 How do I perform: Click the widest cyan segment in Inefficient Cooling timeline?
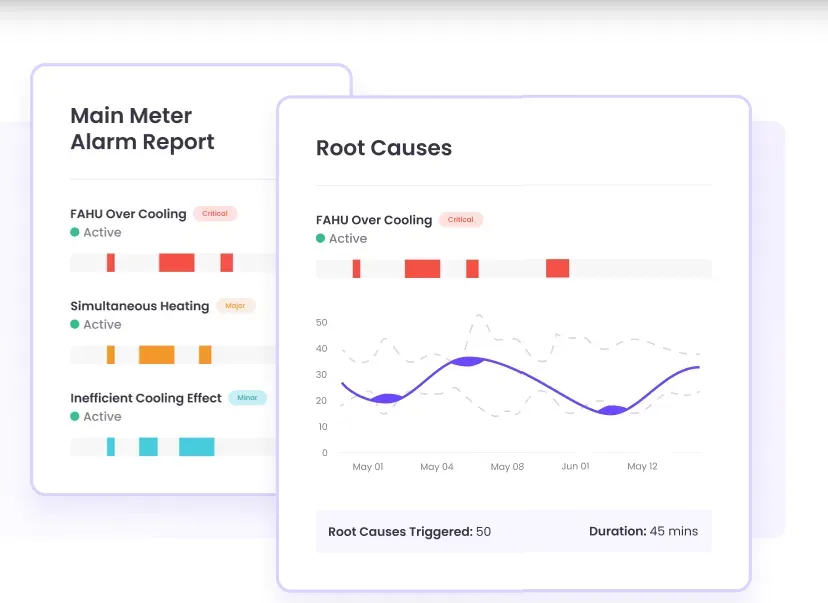[x=196, y=446]
